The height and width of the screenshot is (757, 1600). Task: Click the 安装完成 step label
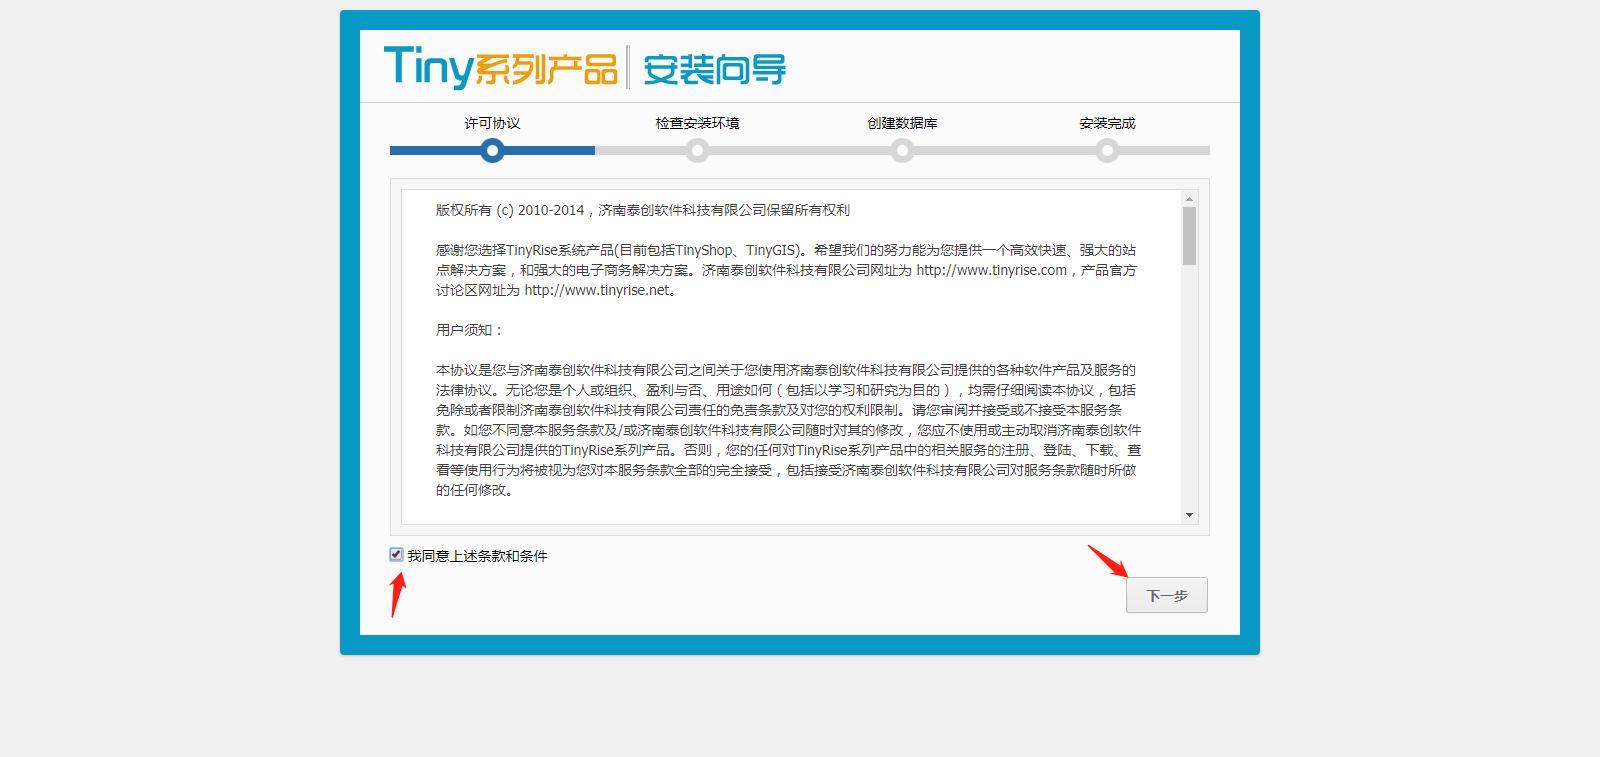pos(1107,123)
